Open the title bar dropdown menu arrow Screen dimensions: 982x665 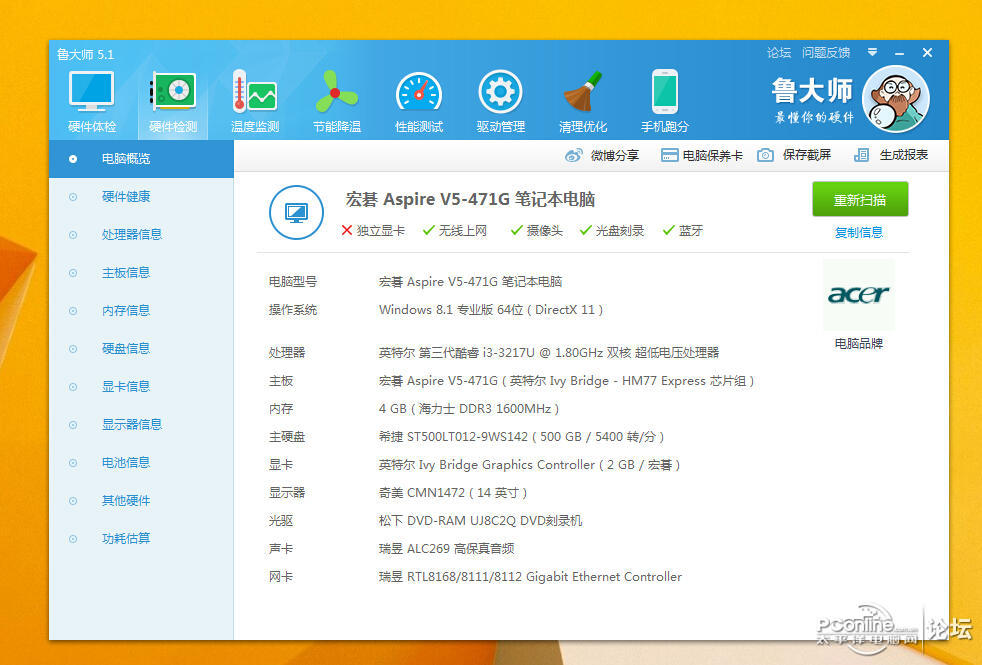[872, 53]
